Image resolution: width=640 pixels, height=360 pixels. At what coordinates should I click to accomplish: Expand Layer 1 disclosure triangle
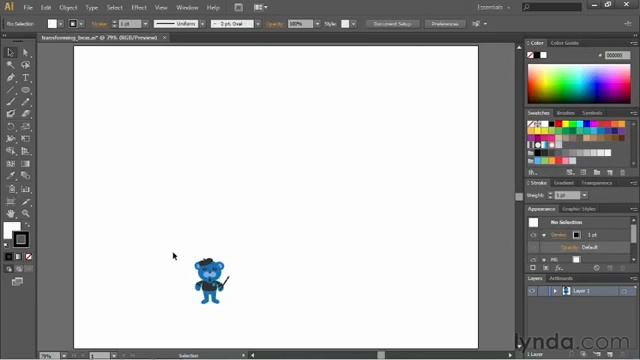(x=555, y=291)
